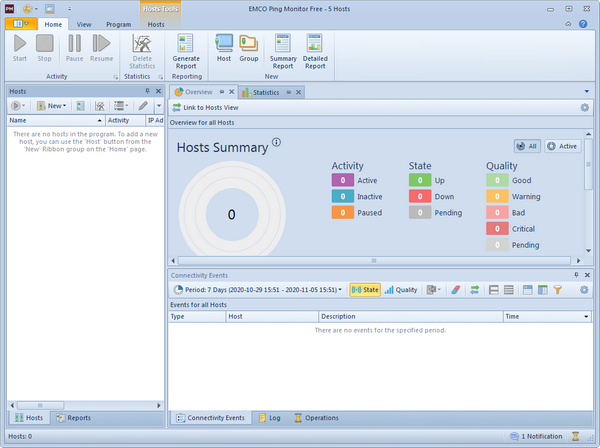The width and height of the screenshot is (600, 448).
Task: Click the eraser icon in events toolbar
Action: tap(454, 290)
